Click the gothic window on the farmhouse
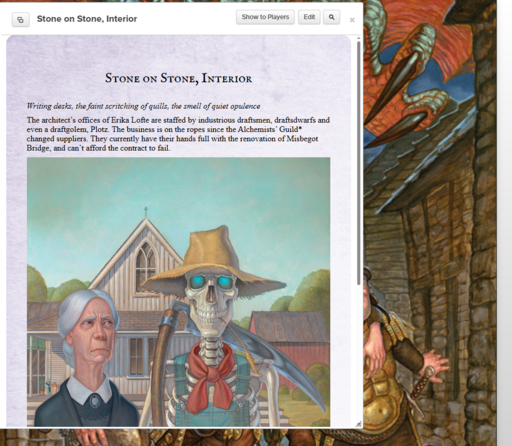This screenshot has height=446, width=512. pos(146,267)
